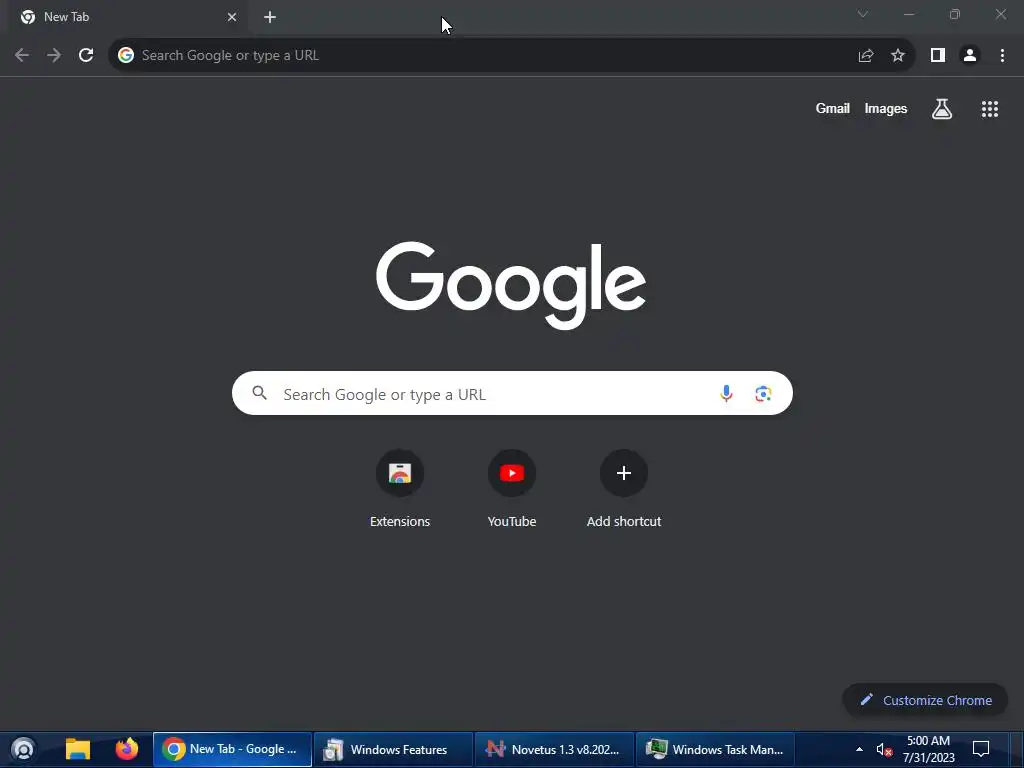Open Search Labs flask icon
Screen dimensions: 1024x768
coord(942,109)
